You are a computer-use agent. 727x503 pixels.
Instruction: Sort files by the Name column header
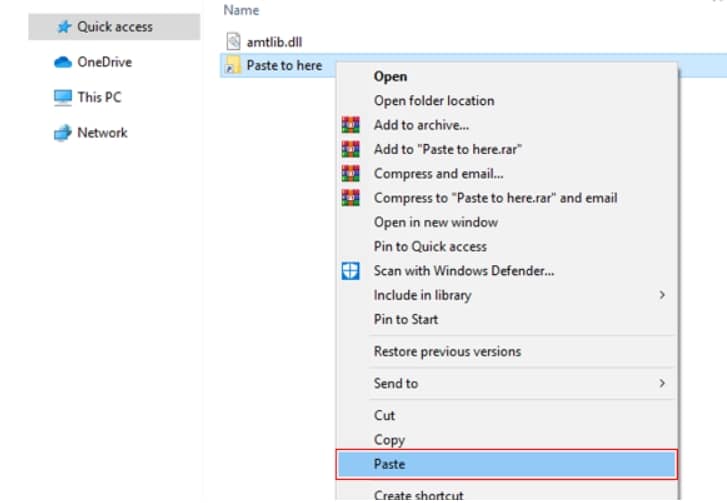241,10
